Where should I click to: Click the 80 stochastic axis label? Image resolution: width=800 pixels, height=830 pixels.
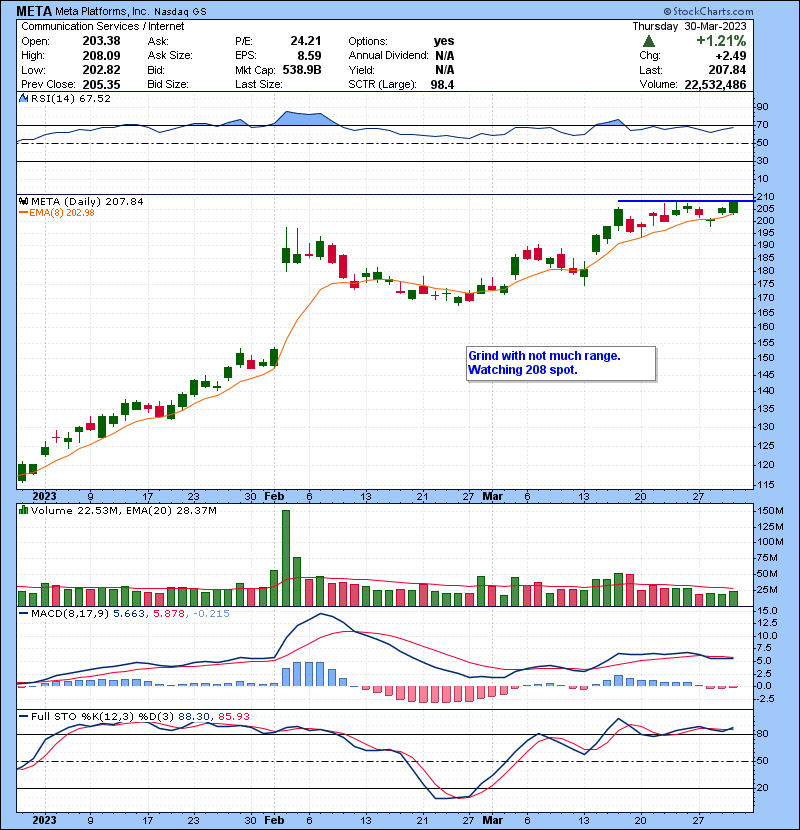[x=762, y=734]
